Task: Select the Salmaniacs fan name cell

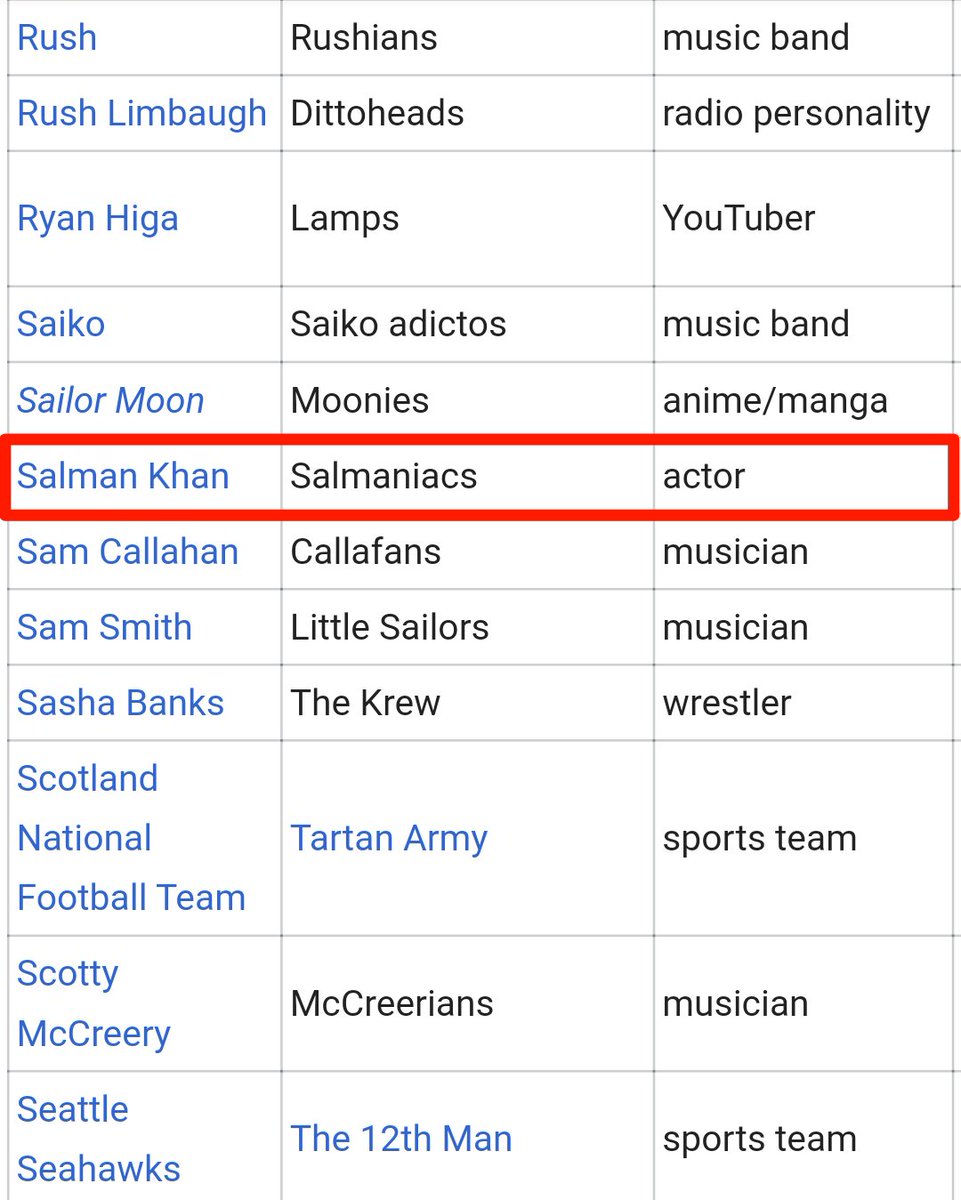Action: click(x=467, y=476)
